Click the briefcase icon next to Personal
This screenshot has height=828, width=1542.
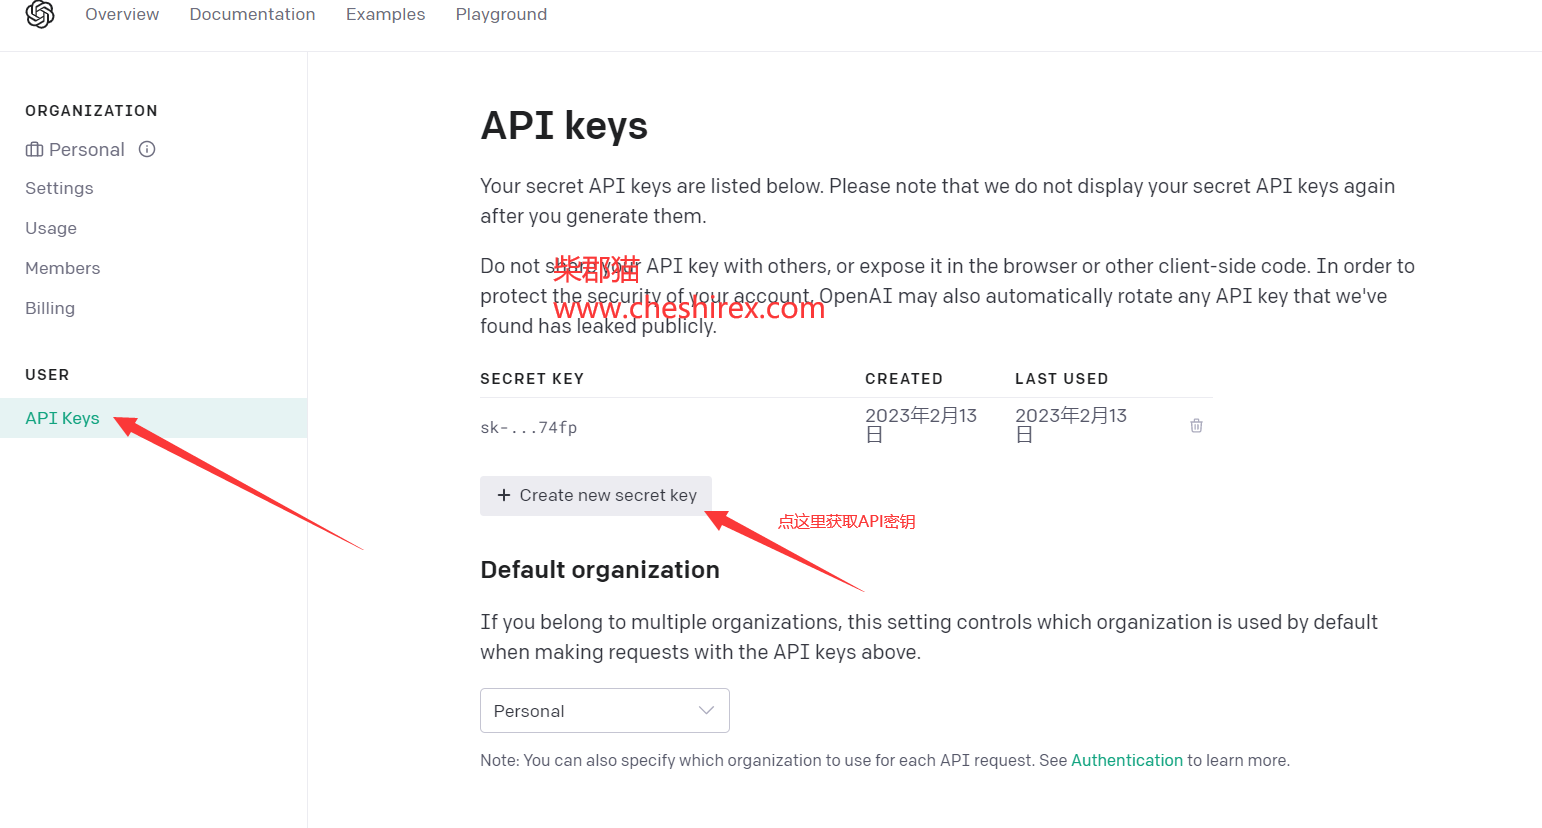click(34, 150)
